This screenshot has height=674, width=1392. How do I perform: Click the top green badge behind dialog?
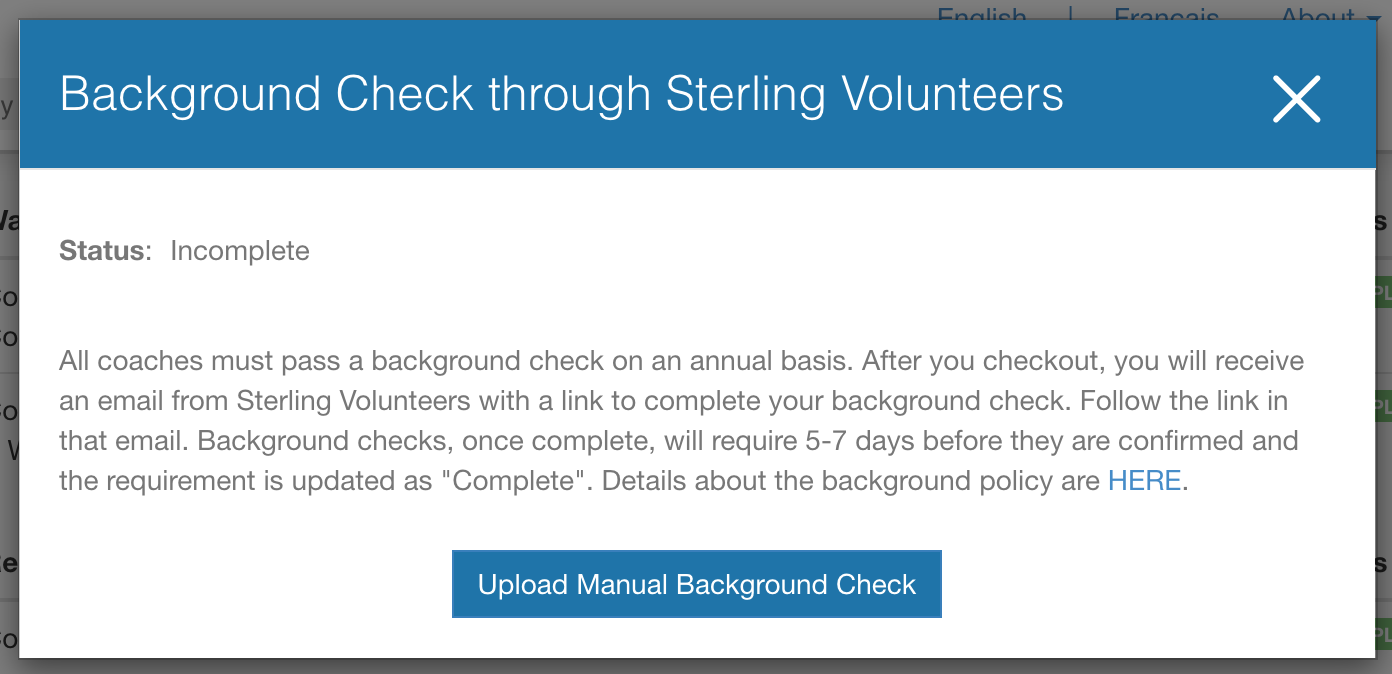pyautogui.click(x=1383, y=293)
